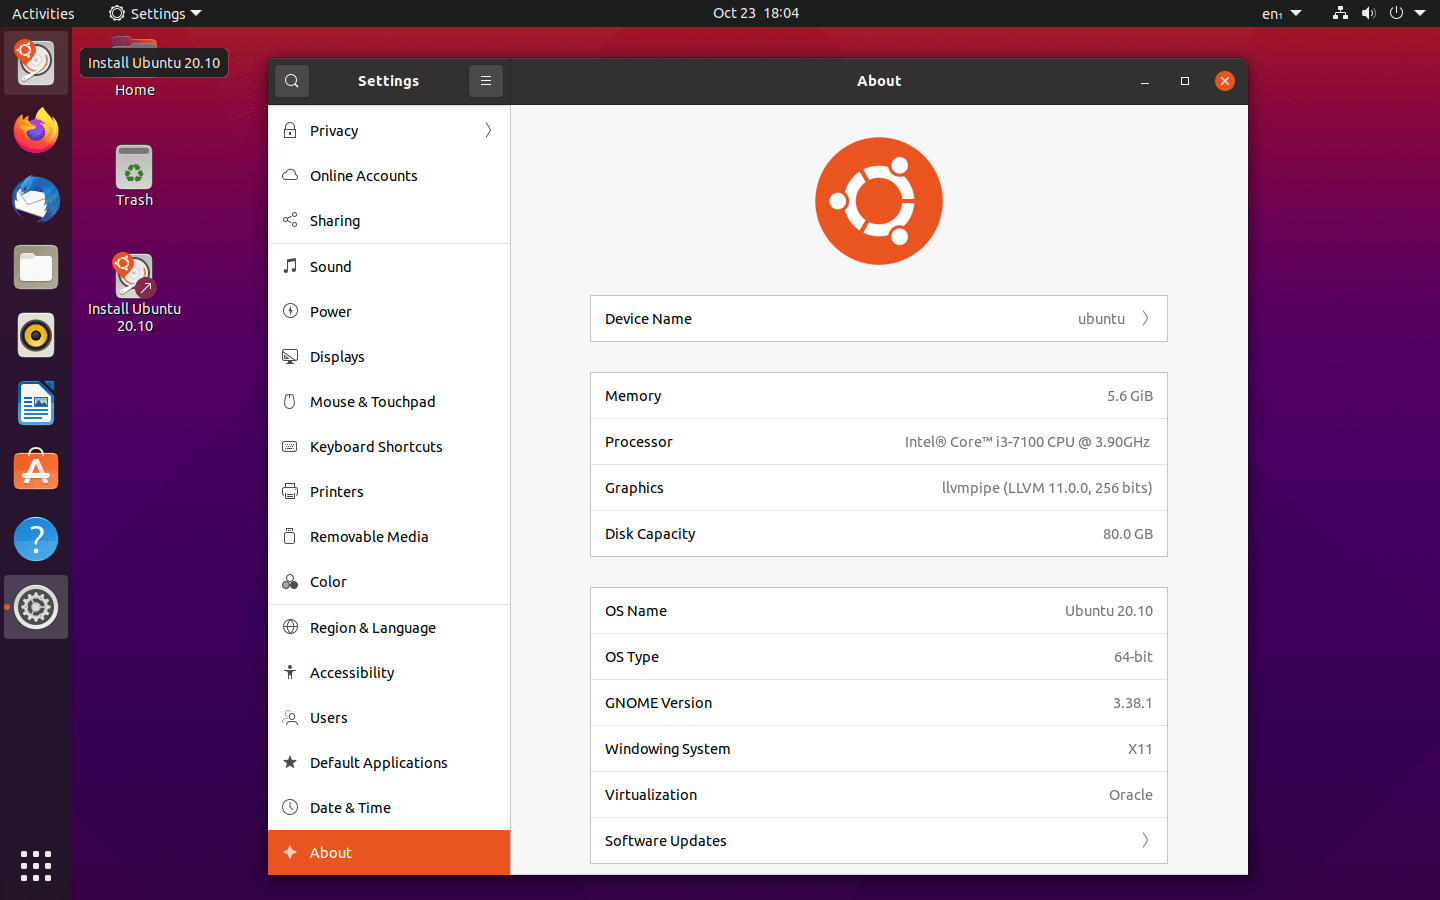Viewport: 1440px width, 900px height.
Task: Open Help from the dock
Action: click(x=36, y=539)
